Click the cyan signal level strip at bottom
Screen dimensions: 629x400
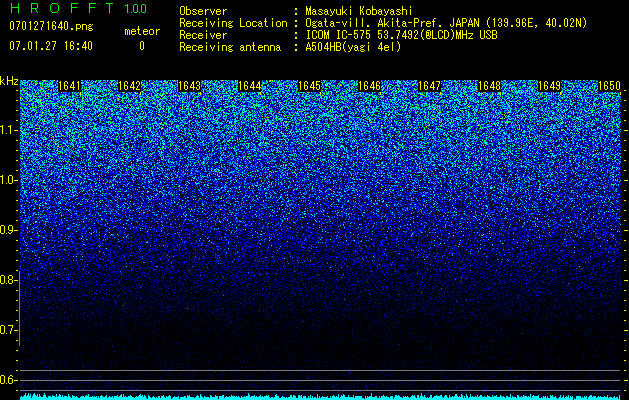click(x=320, y=397)
